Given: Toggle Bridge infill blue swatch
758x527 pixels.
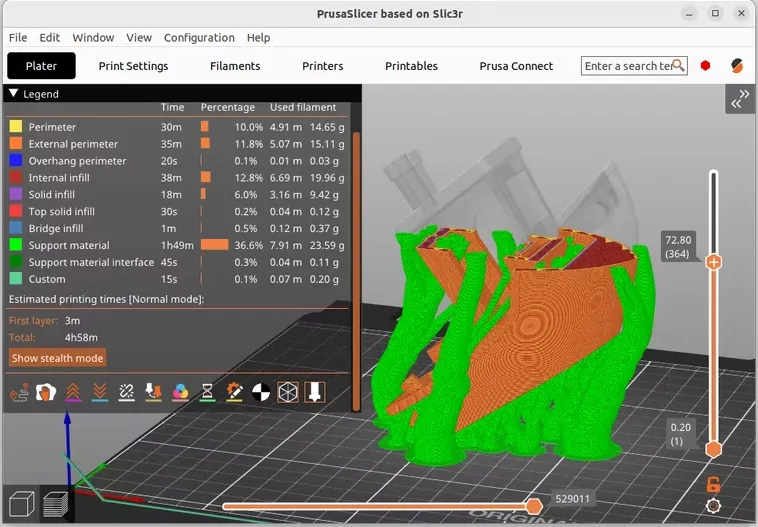Looking at the screenshot, I should (16, 228).
